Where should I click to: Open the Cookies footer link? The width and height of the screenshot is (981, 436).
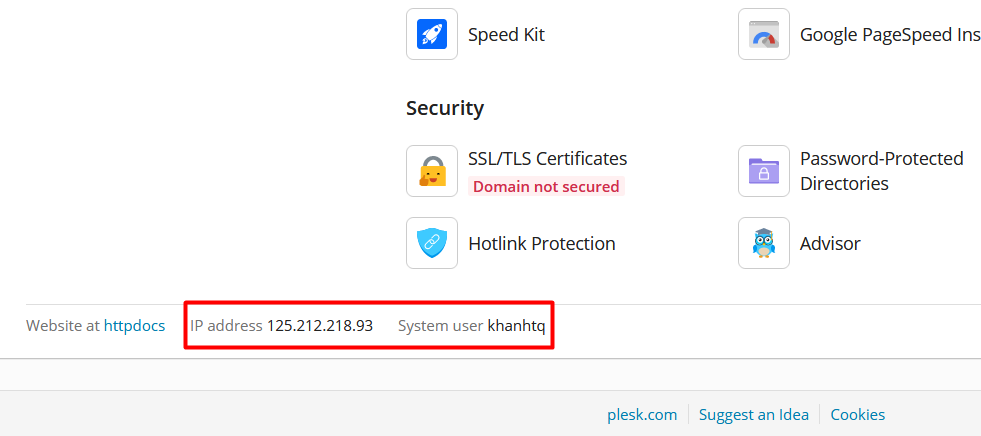point(857,414)
